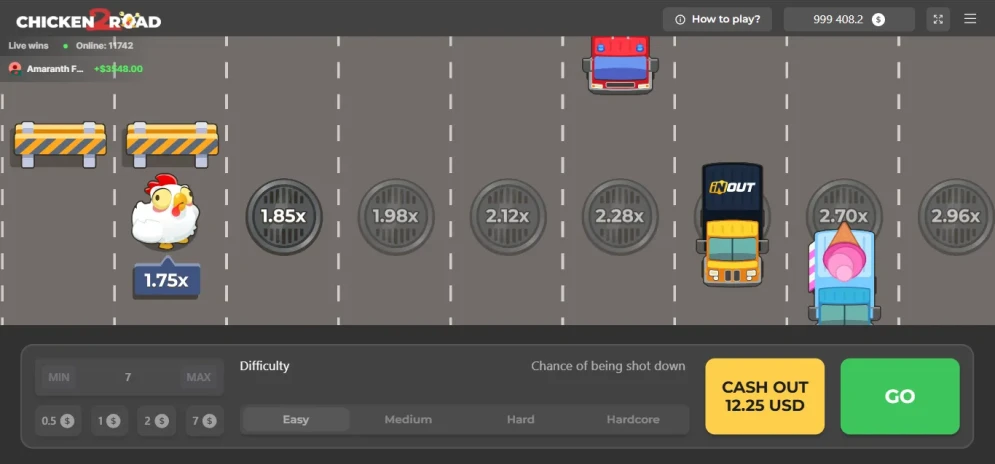Click the 2.96x manhole cover

pos(956,216)
